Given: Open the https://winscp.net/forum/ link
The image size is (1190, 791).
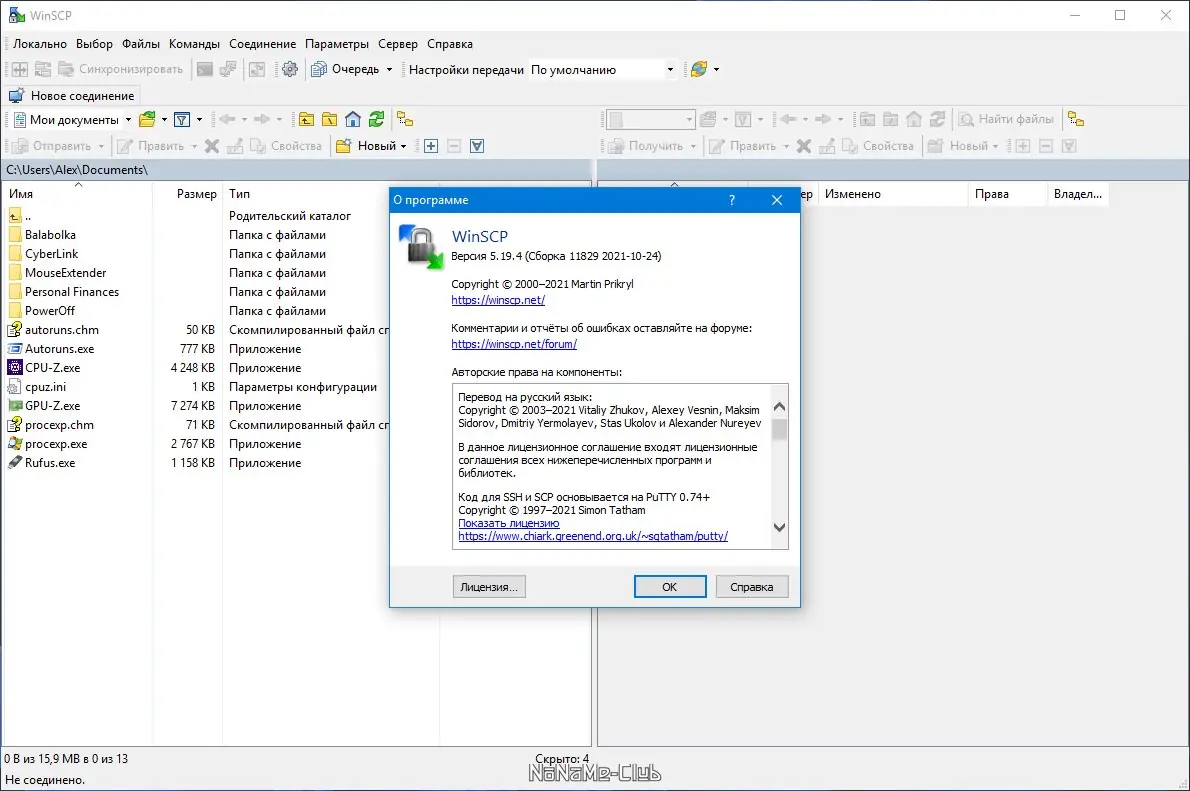Looking at the screenshot, I should click(514, 344).
